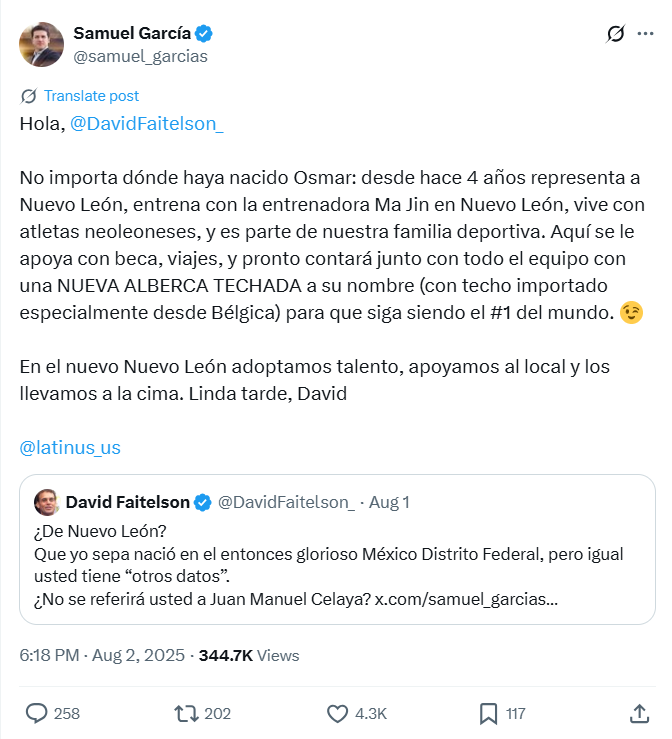672x739 pixels.
Task: Open the share post icon
Action: point(640,713)
